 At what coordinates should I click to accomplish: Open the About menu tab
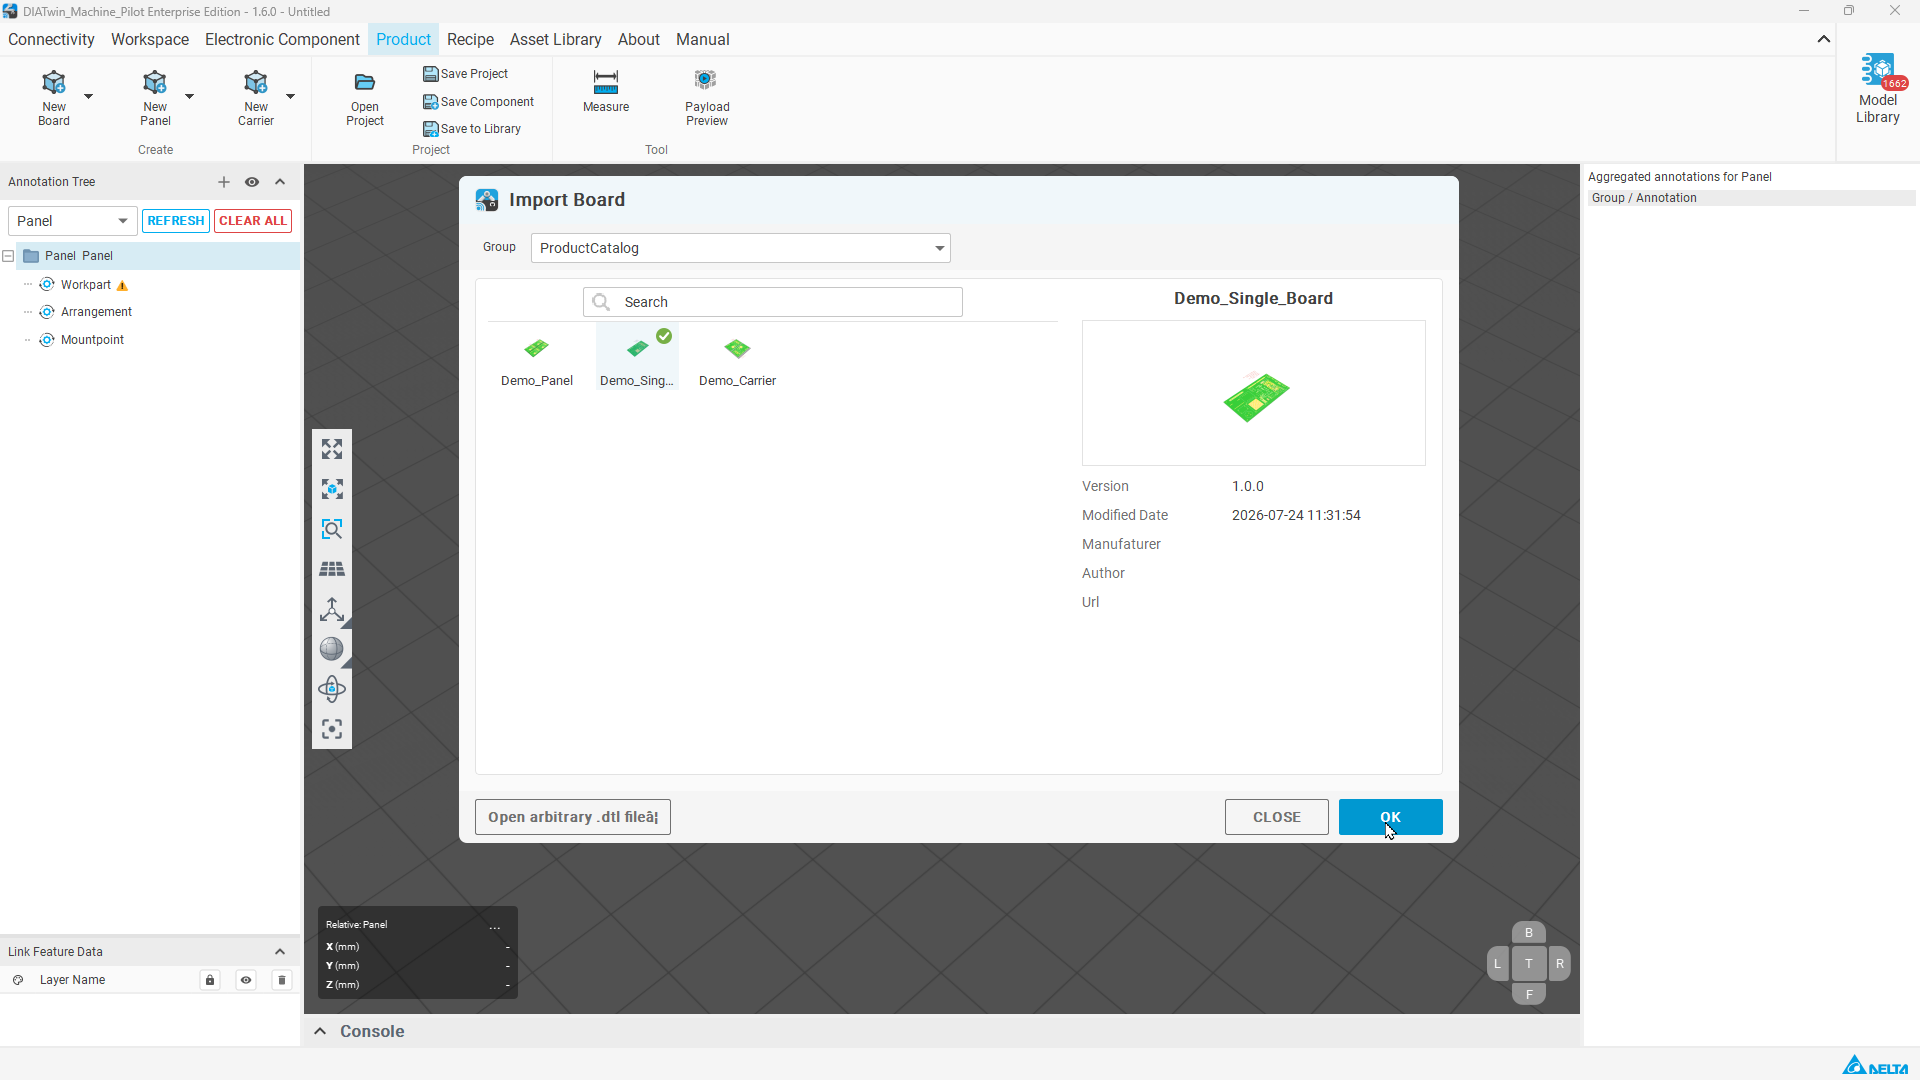(x=639, y=39)
